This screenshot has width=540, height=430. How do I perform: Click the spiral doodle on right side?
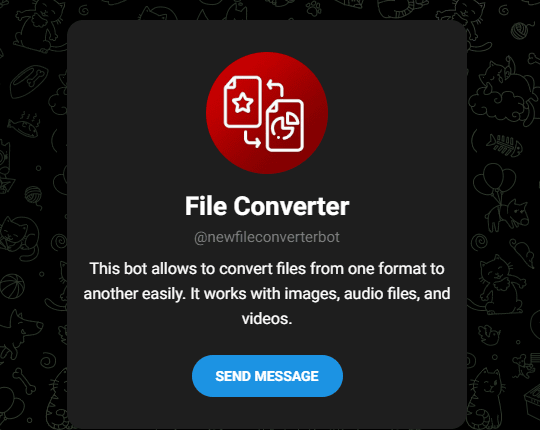pyautogui.click(x=479, y=241)
